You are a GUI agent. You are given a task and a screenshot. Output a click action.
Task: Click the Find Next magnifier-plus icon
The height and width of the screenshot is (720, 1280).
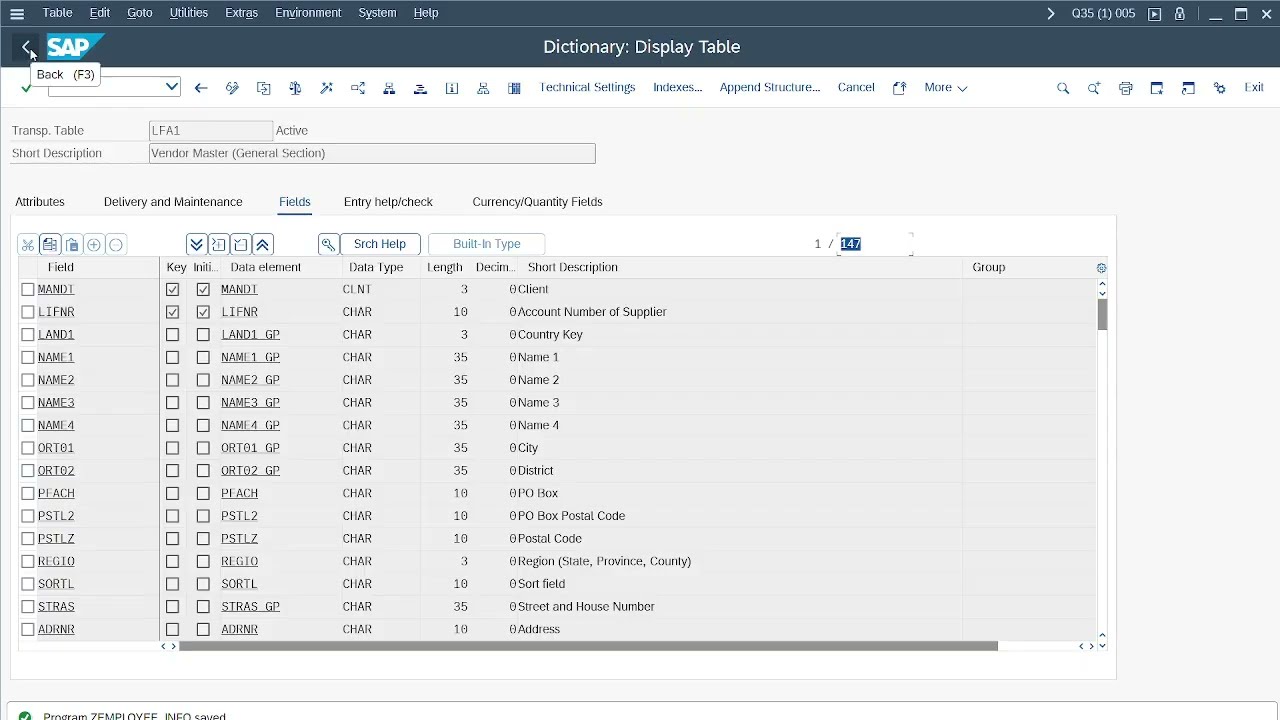click(1094, 88)
